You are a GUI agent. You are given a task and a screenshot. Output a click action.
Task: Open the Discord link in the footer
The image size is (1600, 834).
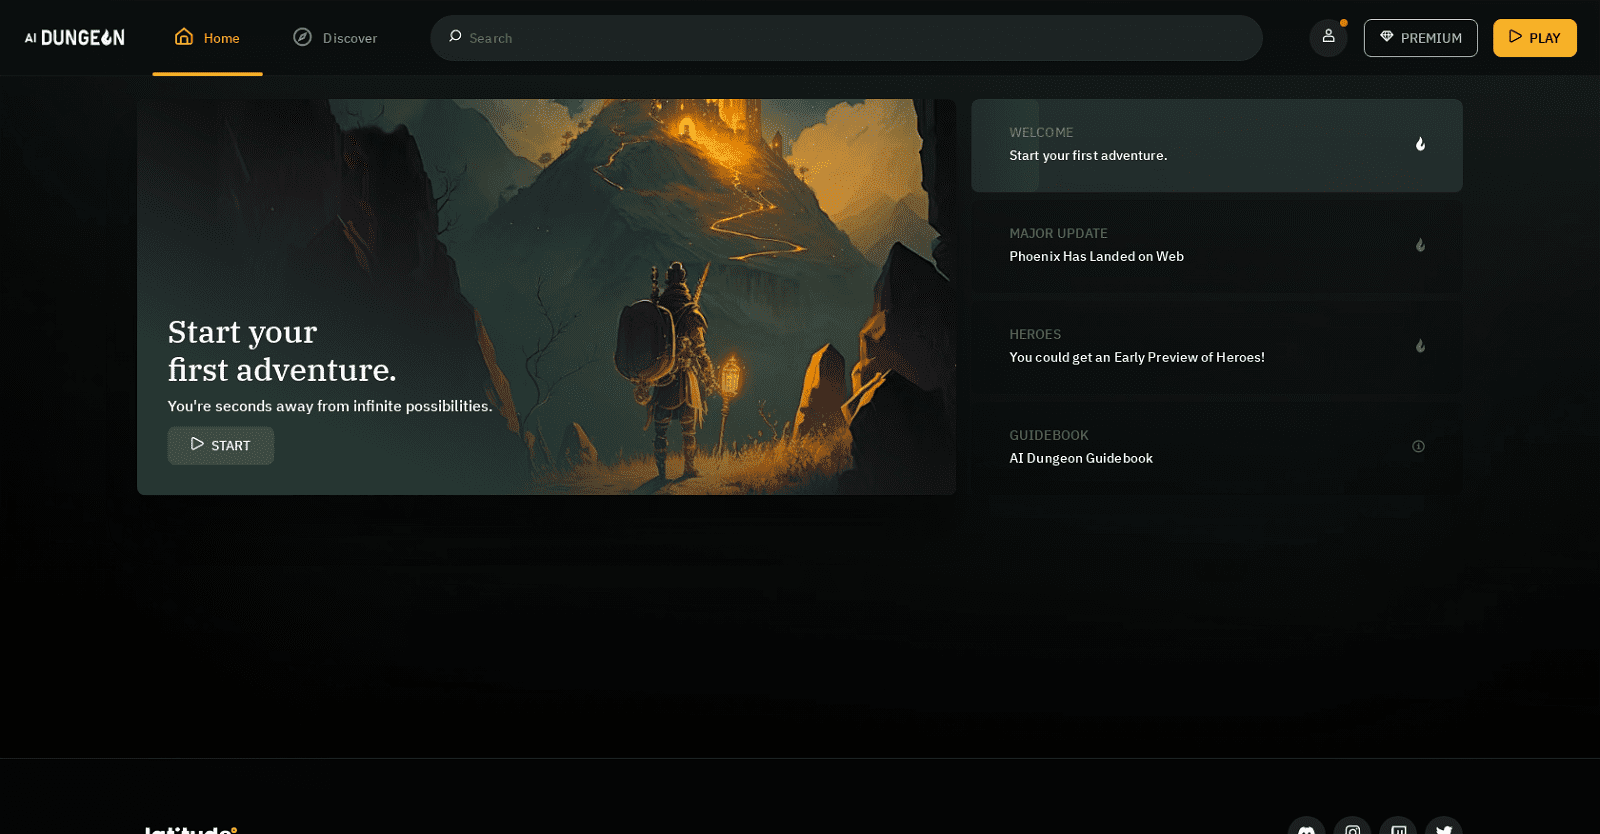pyautogui.click(x=1306, y=828)
